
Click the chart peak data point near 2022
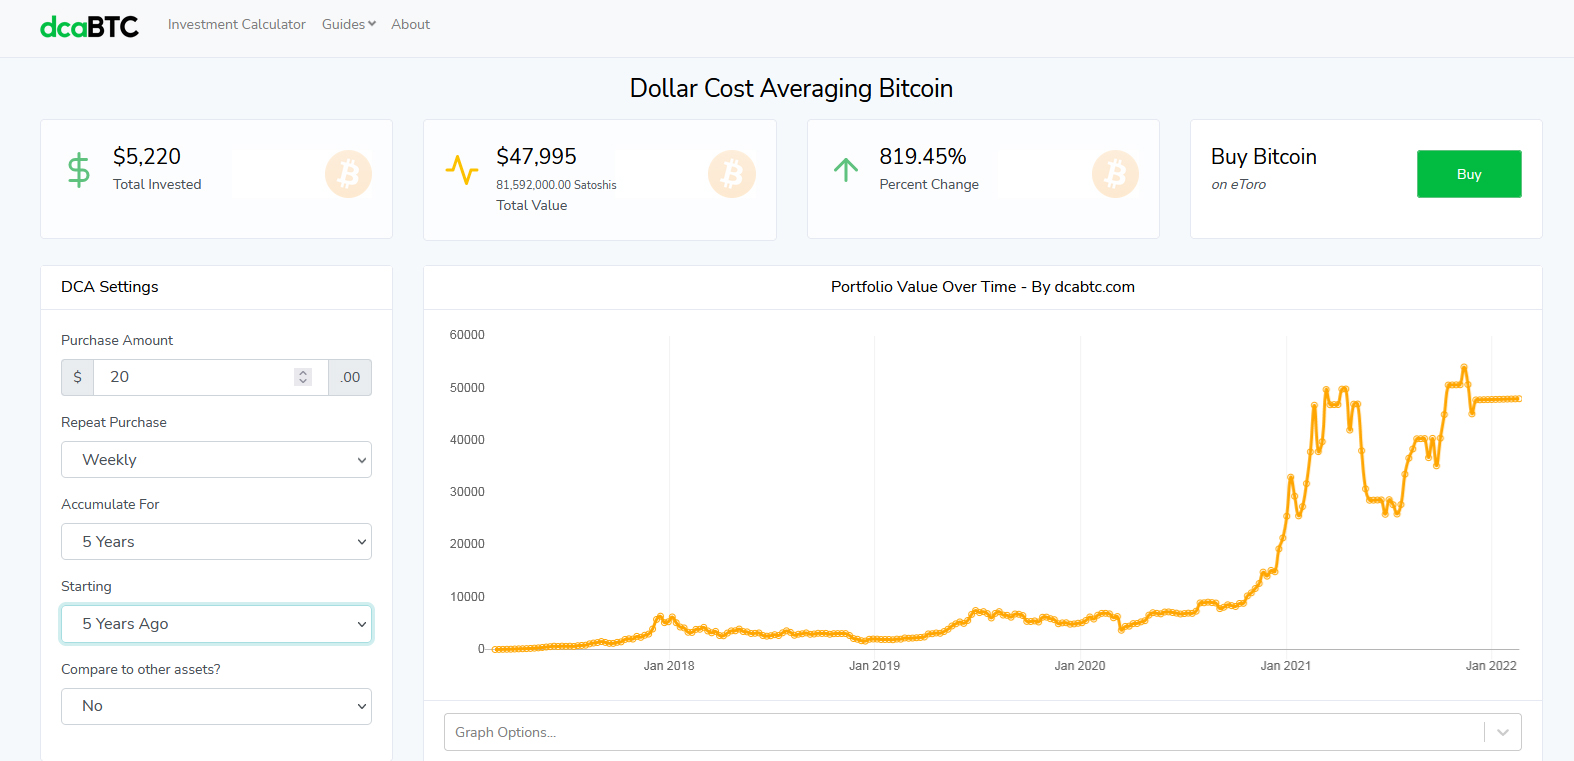[1464, 367]
